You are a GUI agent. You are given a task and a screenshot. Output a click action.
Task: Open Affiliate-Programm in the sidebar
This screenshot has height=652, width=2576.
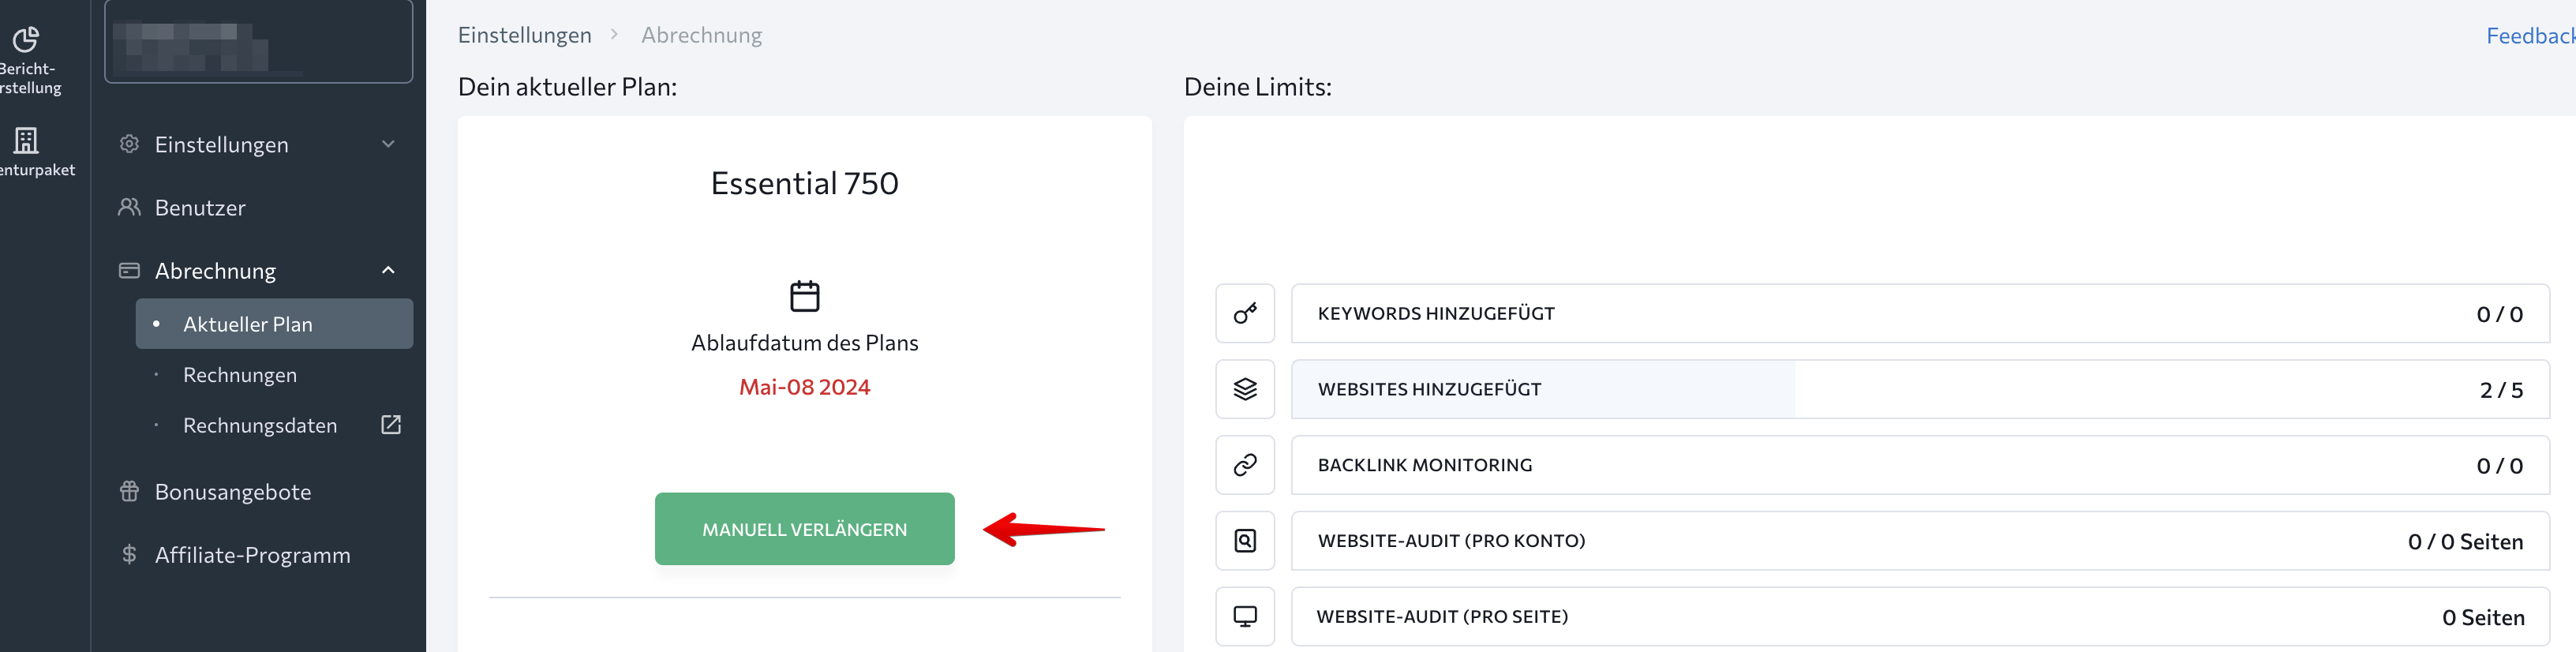pyautogui.click(x=252, y=555)
